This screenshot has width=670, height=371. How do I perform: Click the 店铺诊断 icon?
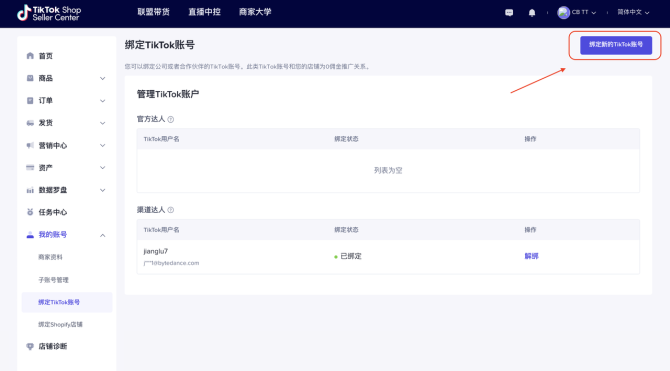[x=30, y=346]
